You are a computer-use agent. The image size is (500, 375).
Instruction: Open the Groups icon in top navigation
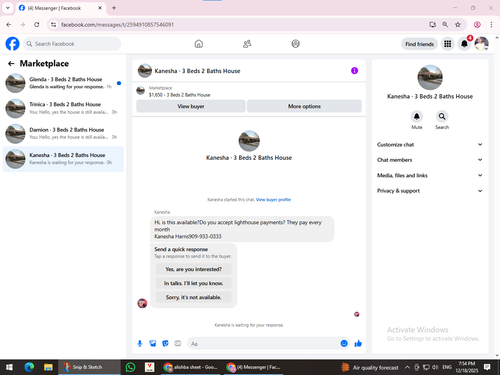pyautogui.click(x=295, y=44)
